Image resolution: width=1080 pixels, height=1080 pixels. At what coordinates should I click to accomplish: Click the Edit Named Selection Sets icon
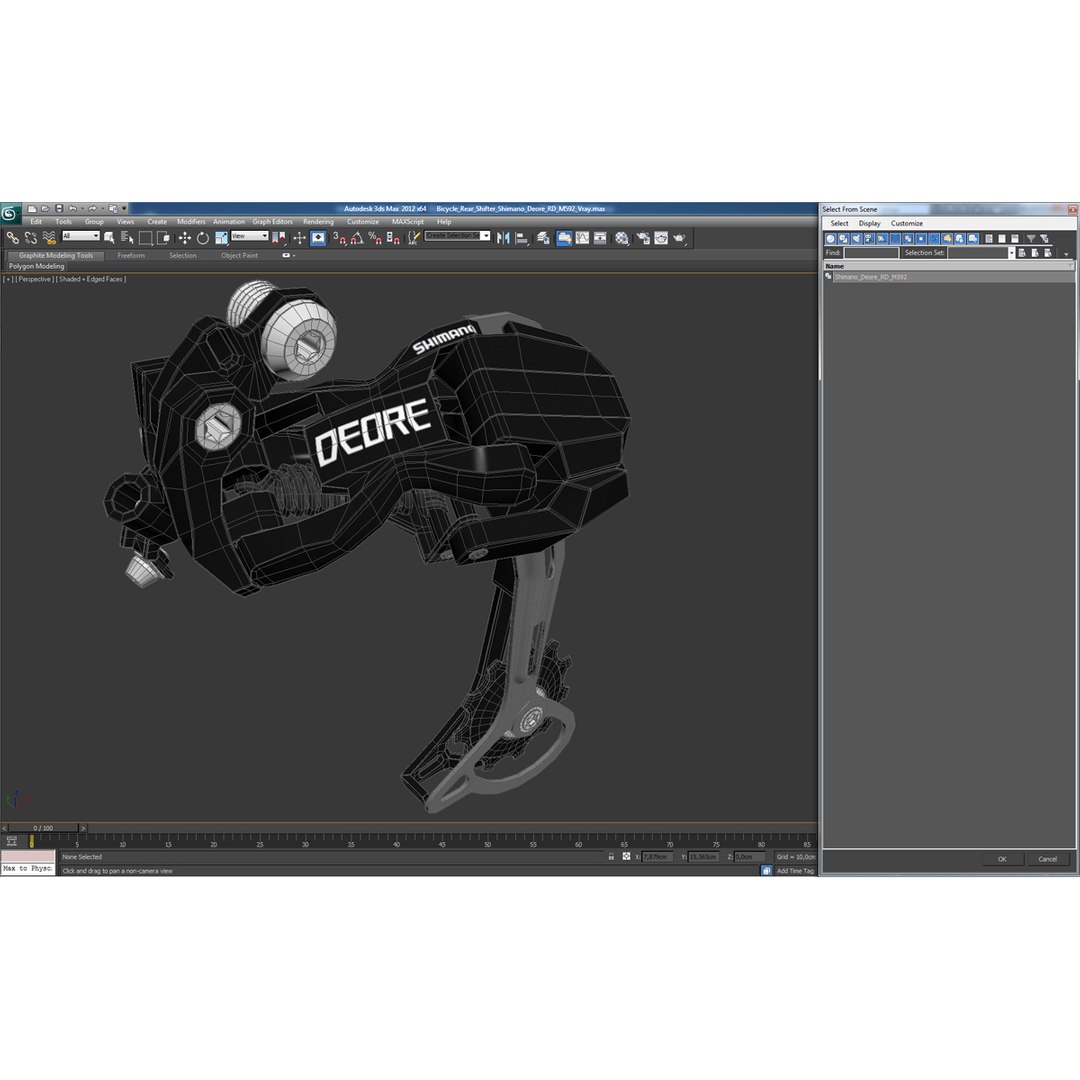413,238
